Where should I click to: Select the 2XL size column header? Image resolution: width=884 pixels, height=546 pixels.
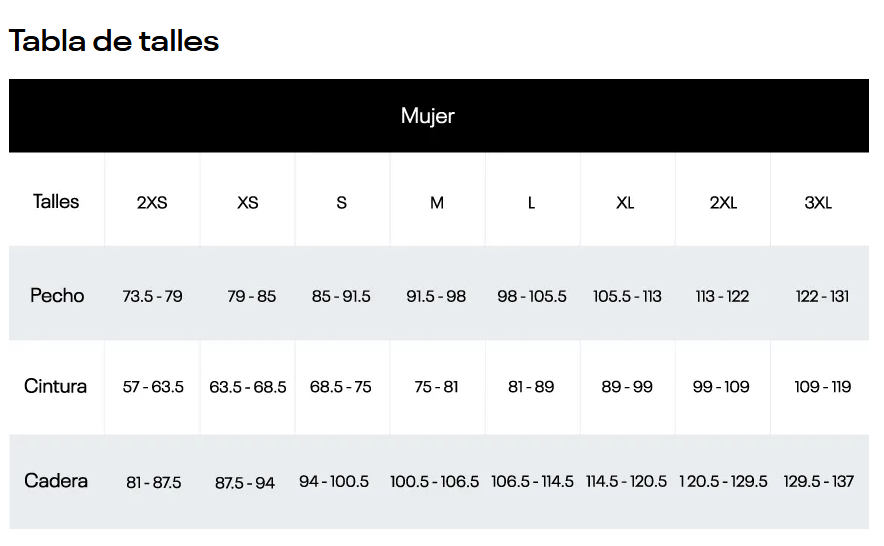pyautogui.click(x=723, y=202)
